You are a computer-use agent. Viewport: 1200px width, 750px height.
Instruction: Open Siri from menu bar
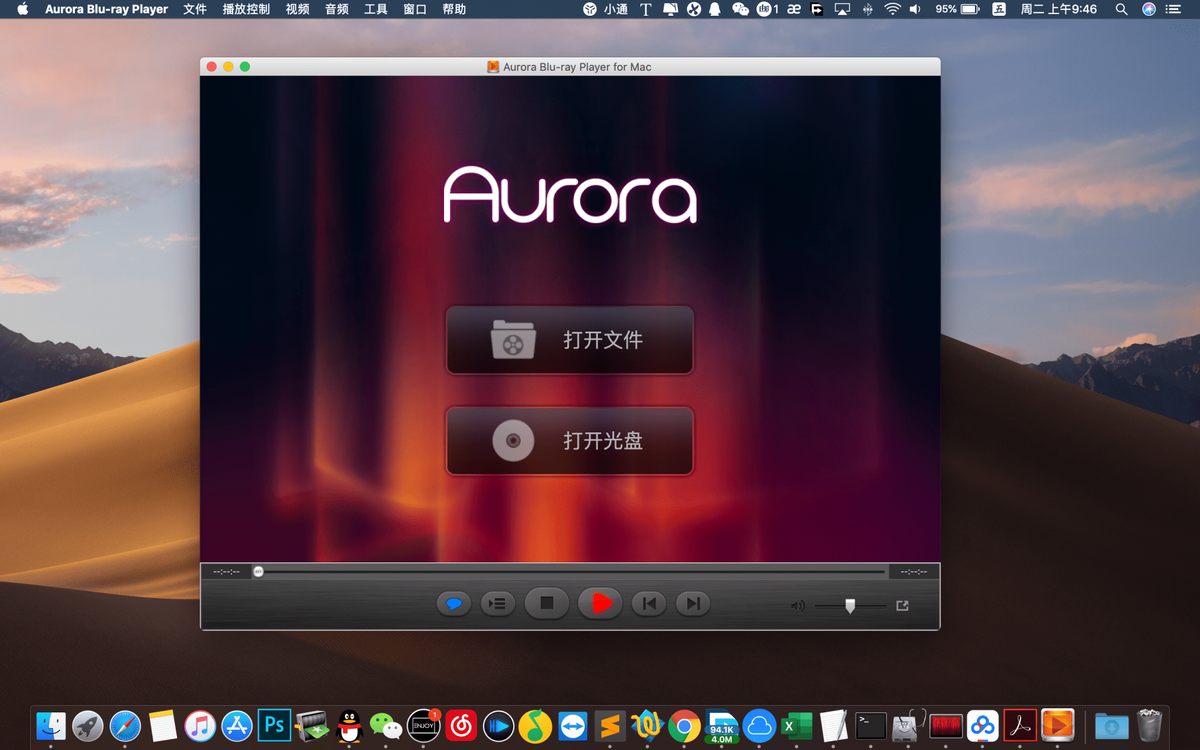click(1148, 9)
